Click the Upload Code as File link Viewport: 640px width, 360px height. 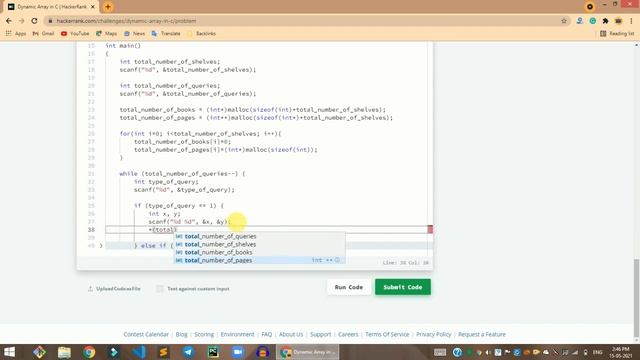click(114, 289)
